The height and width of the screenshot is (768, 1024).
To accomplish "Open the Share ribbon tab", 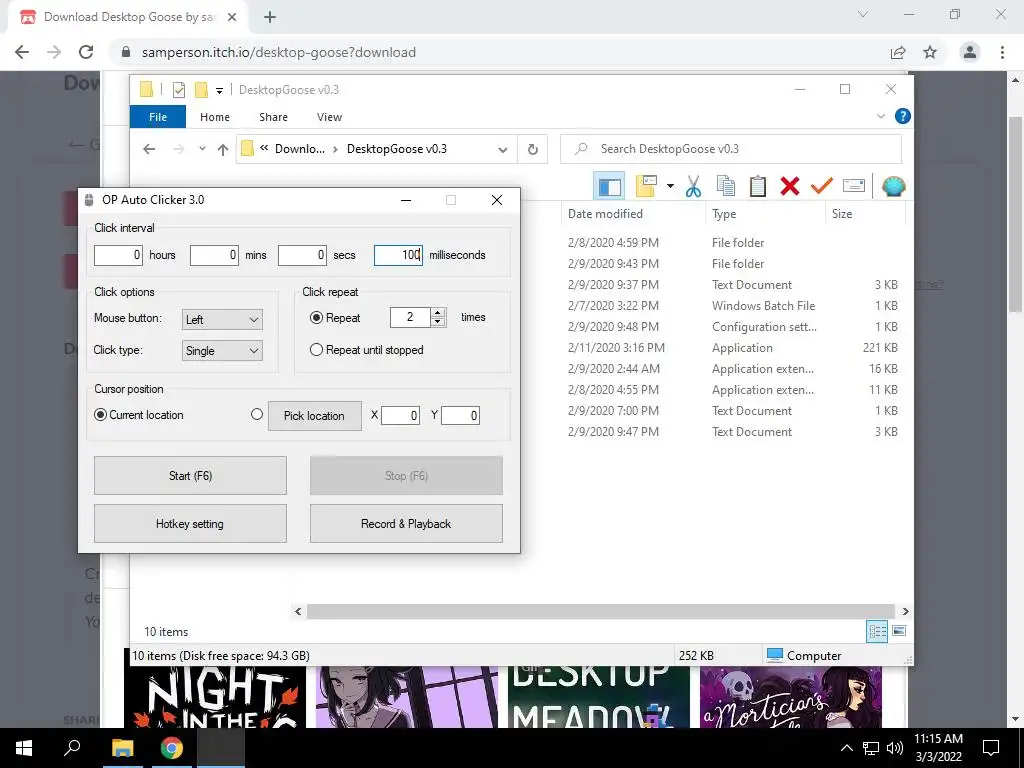I will pyautogui.click(x=273, y=117).
